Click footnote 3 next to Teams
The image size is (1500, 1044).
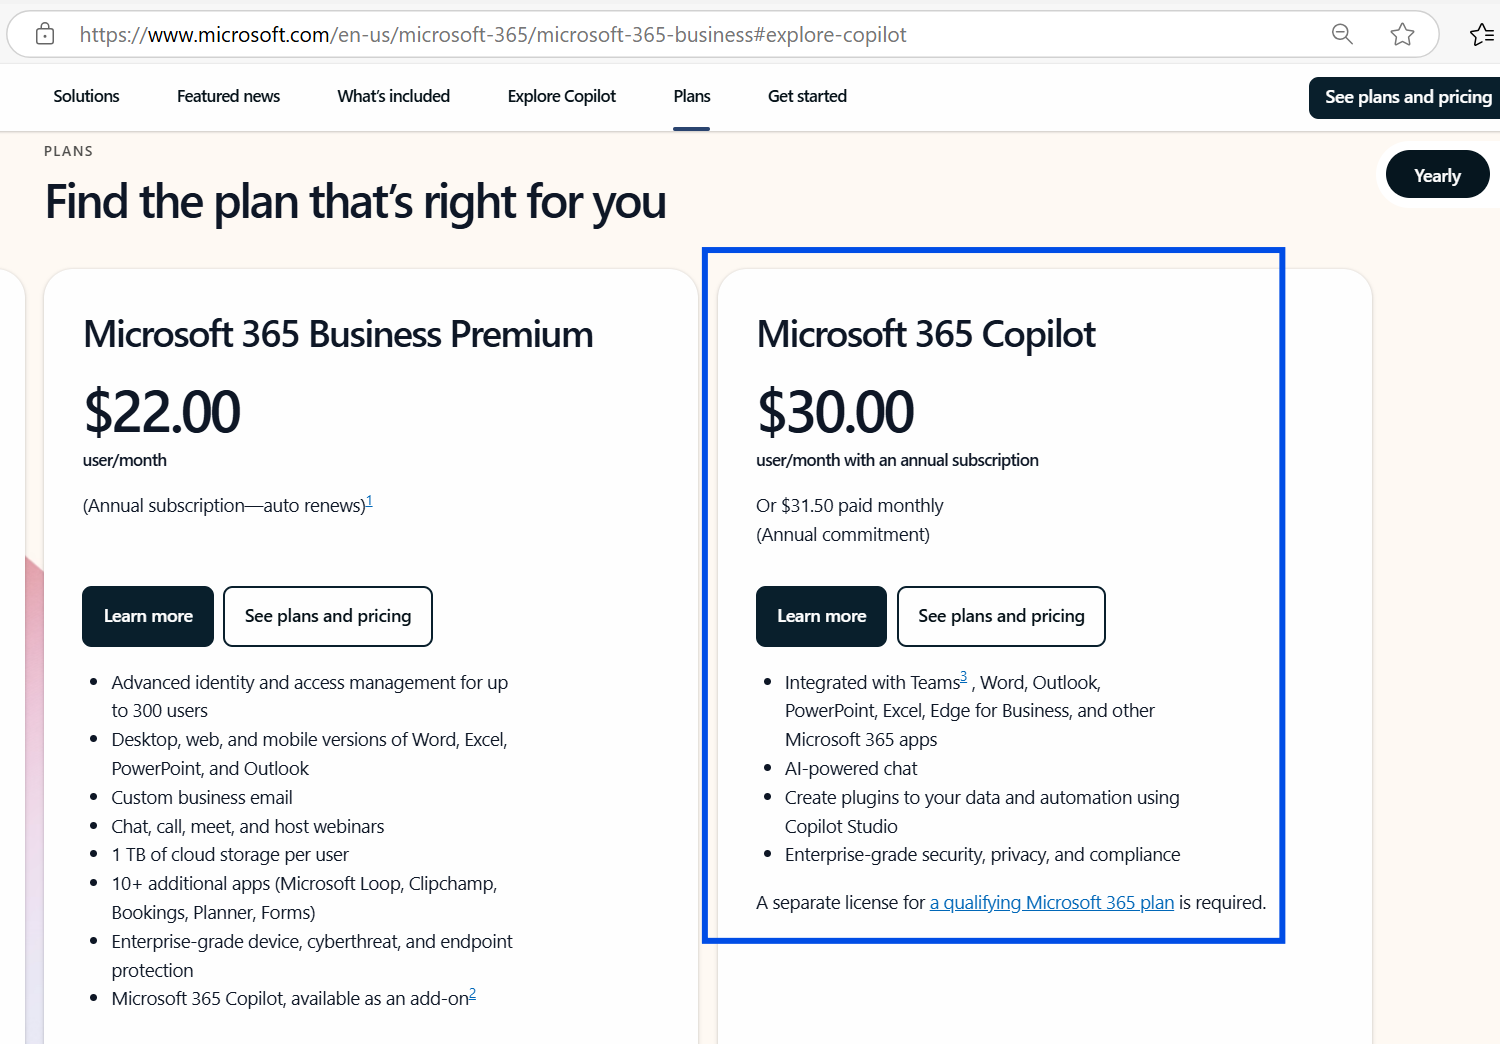[963, 677]
